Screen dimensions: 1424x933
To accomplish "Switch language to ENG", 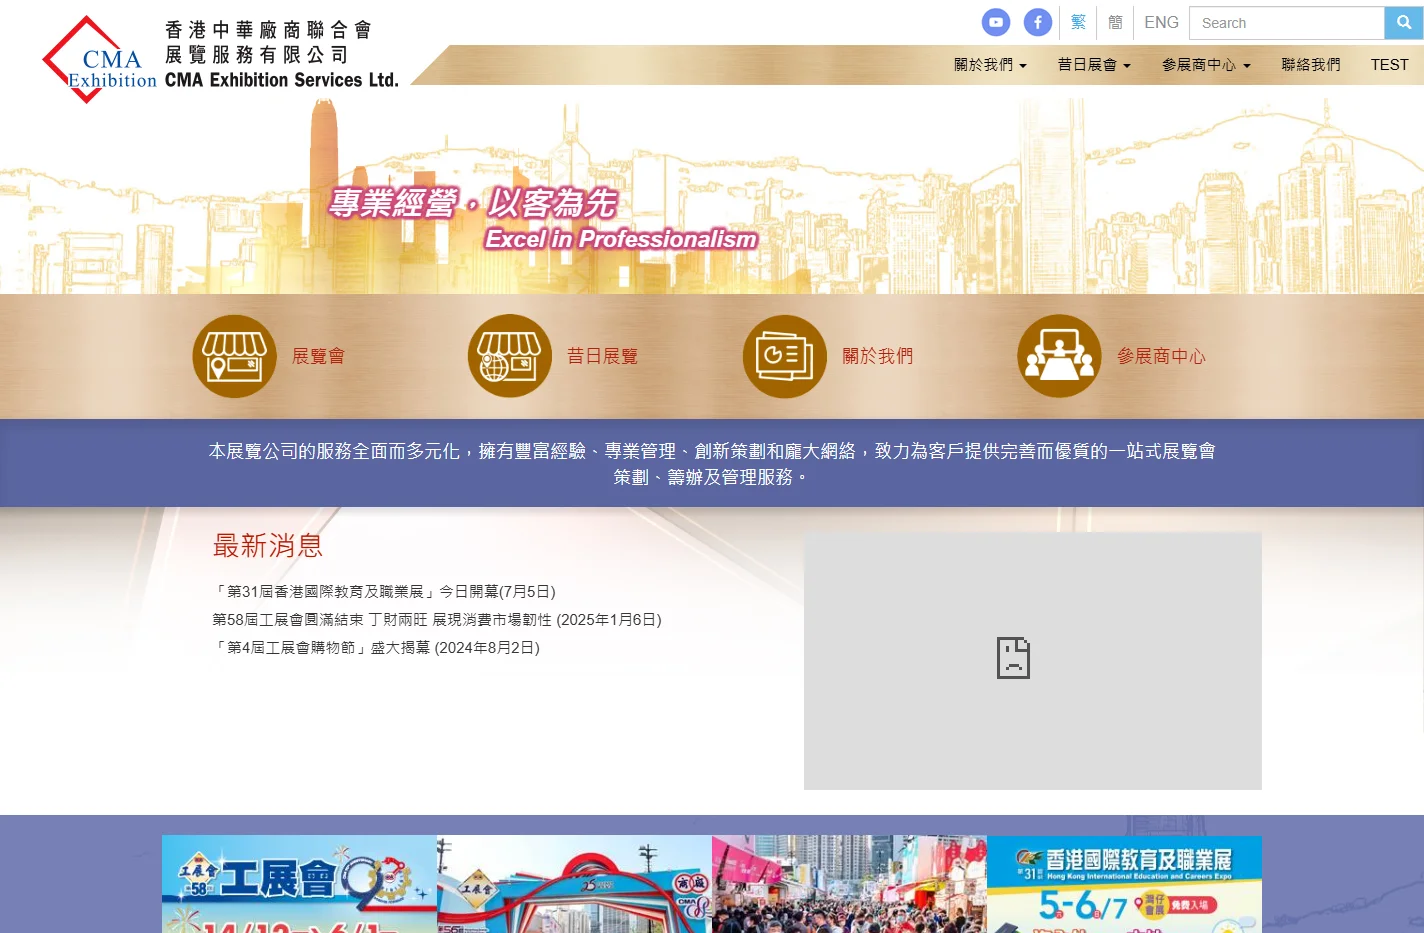I will point(1161,22).
